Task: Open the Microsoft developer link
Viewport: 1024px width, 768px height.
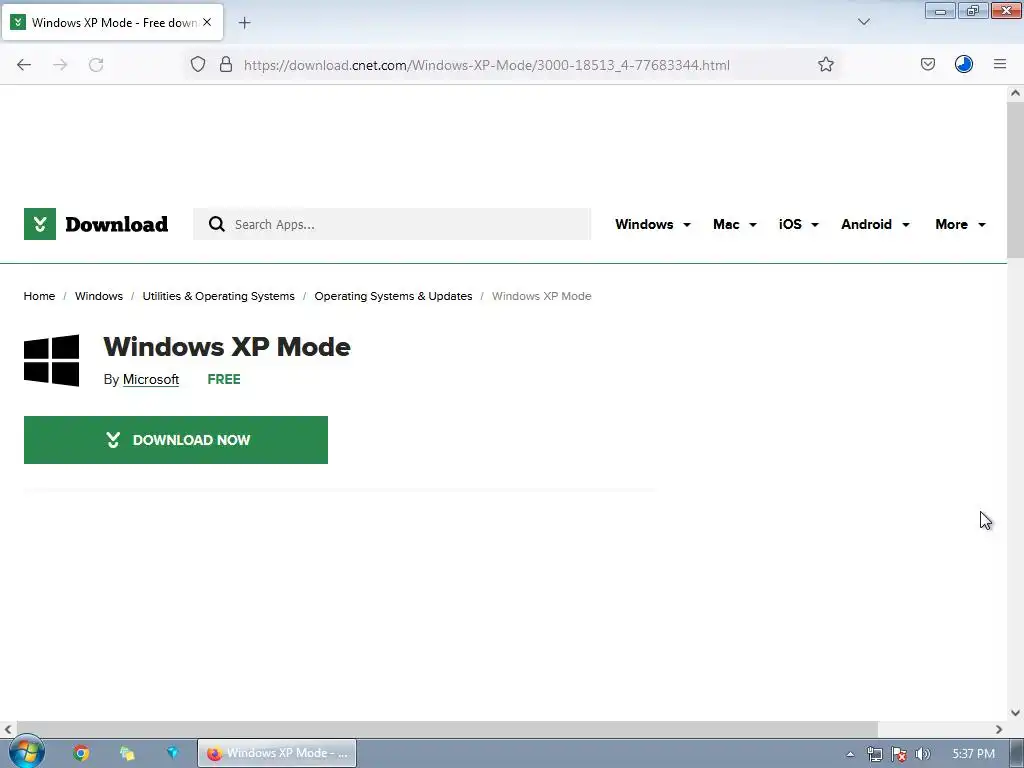Action: 151,379
